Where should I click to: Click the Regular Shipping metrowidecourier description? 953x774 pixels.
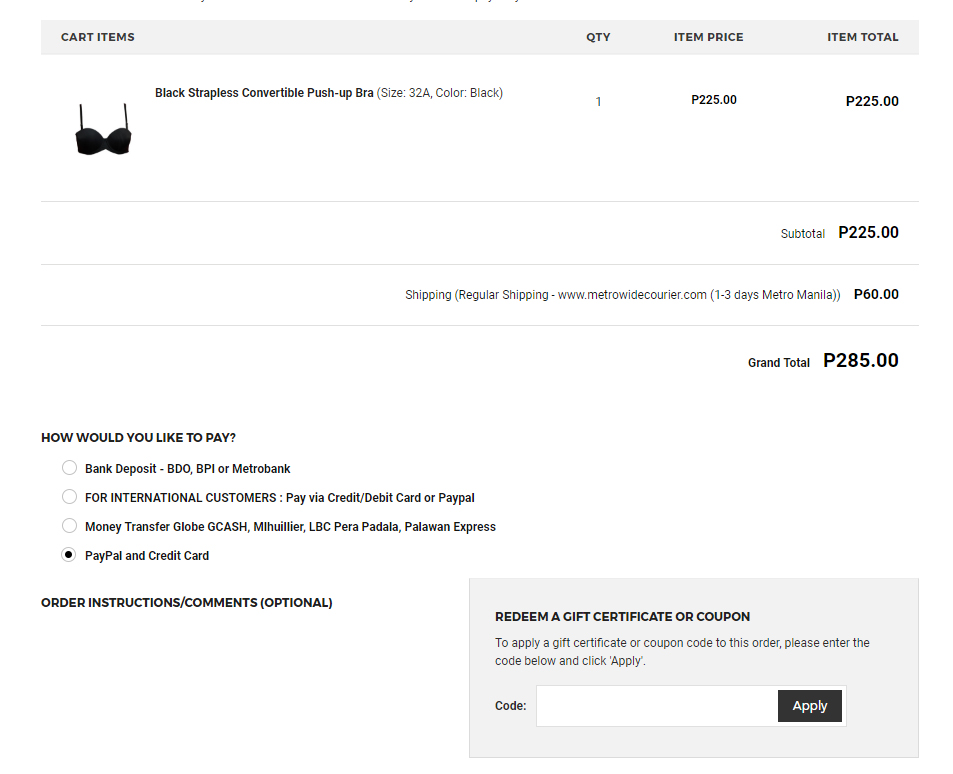tap(622, 295)
